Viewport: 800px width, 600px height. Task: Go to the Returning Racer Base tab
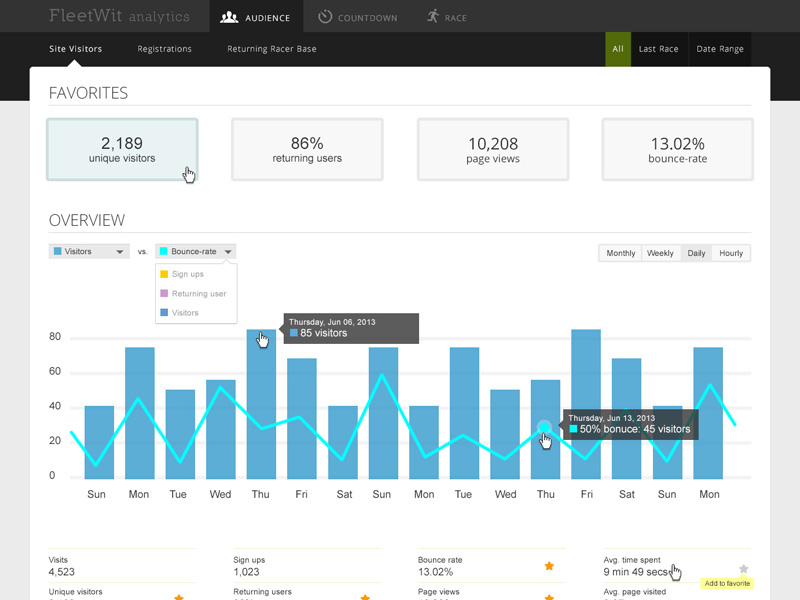(x=271, y=49)
